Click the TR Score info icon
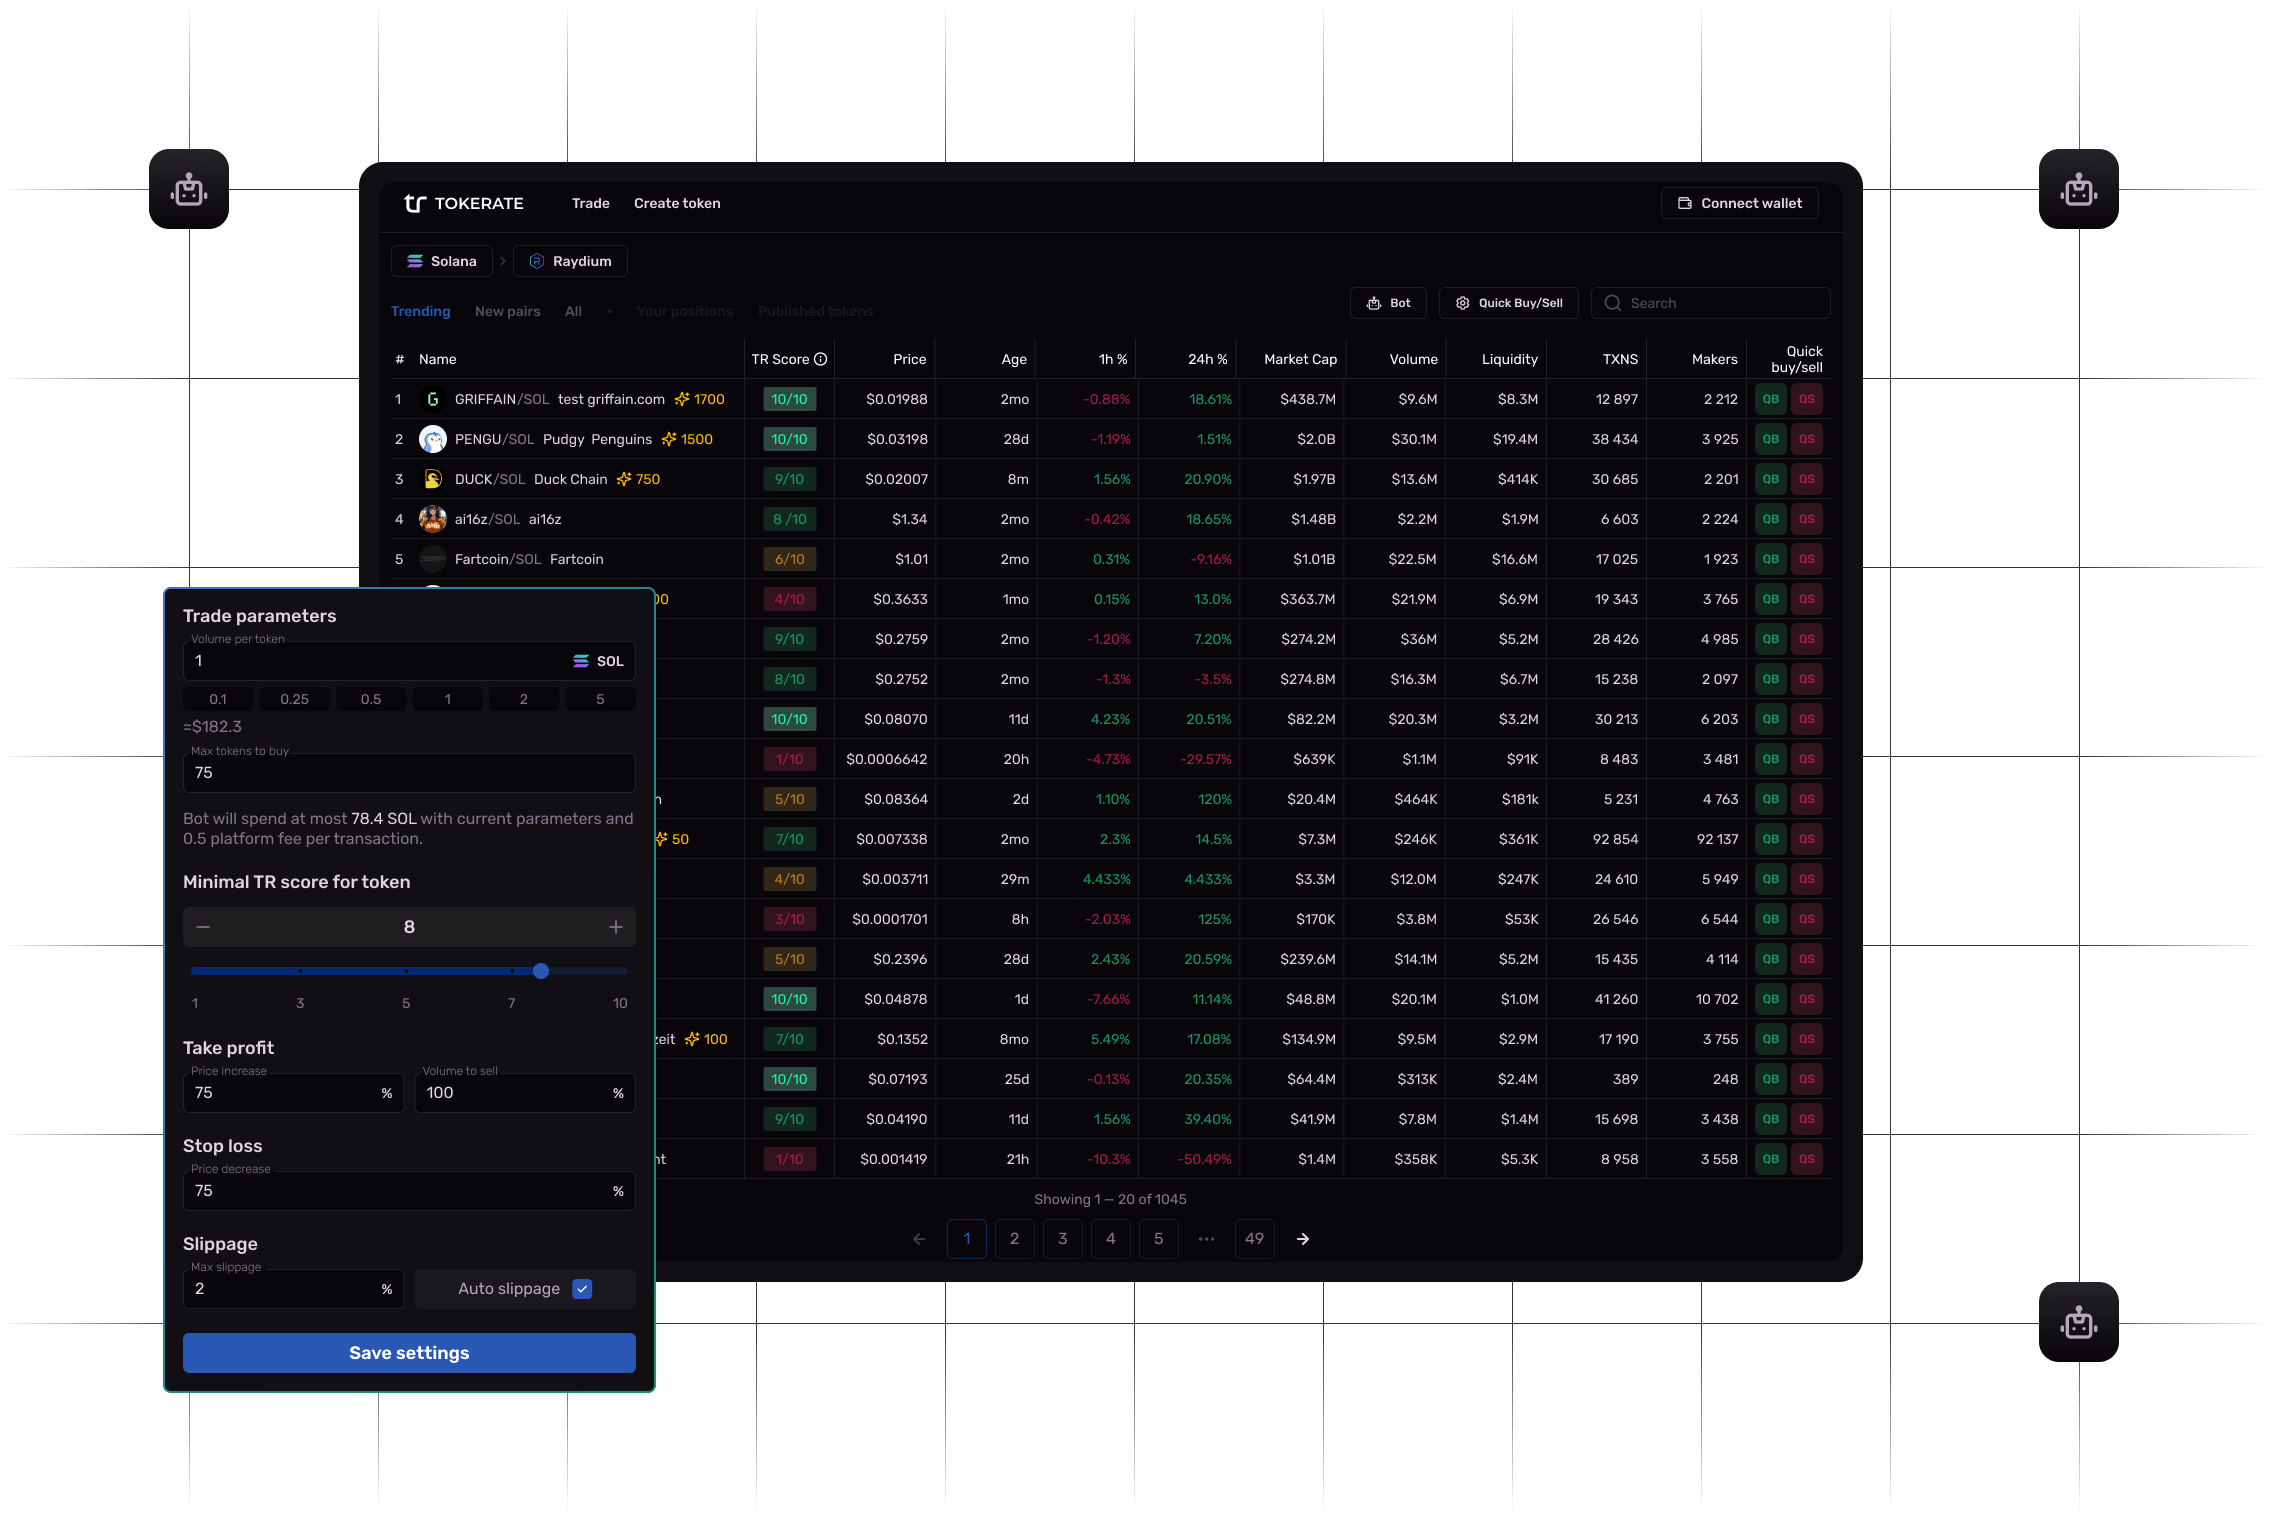This screenshot has width=2269, height=1513. click(820, 359)
